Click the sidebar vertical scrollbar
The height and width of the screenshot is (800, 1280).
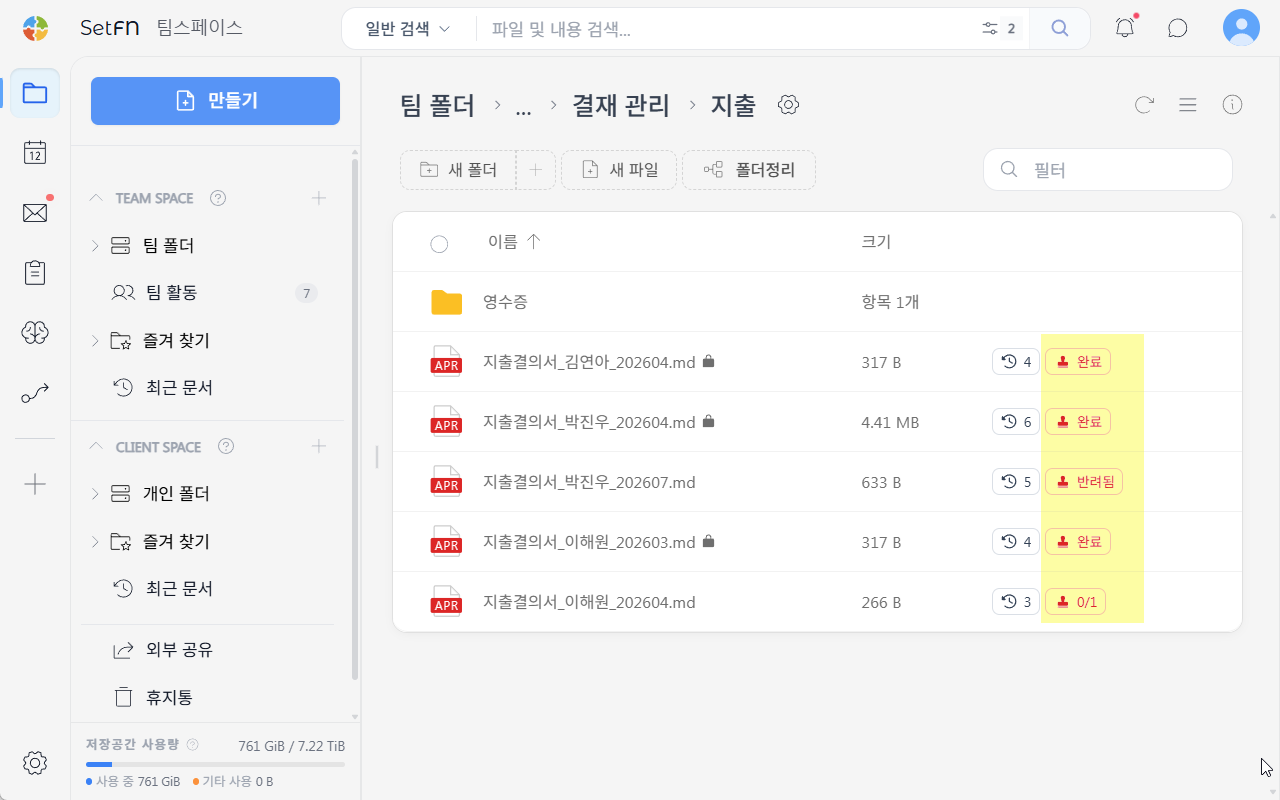point(354,420)
